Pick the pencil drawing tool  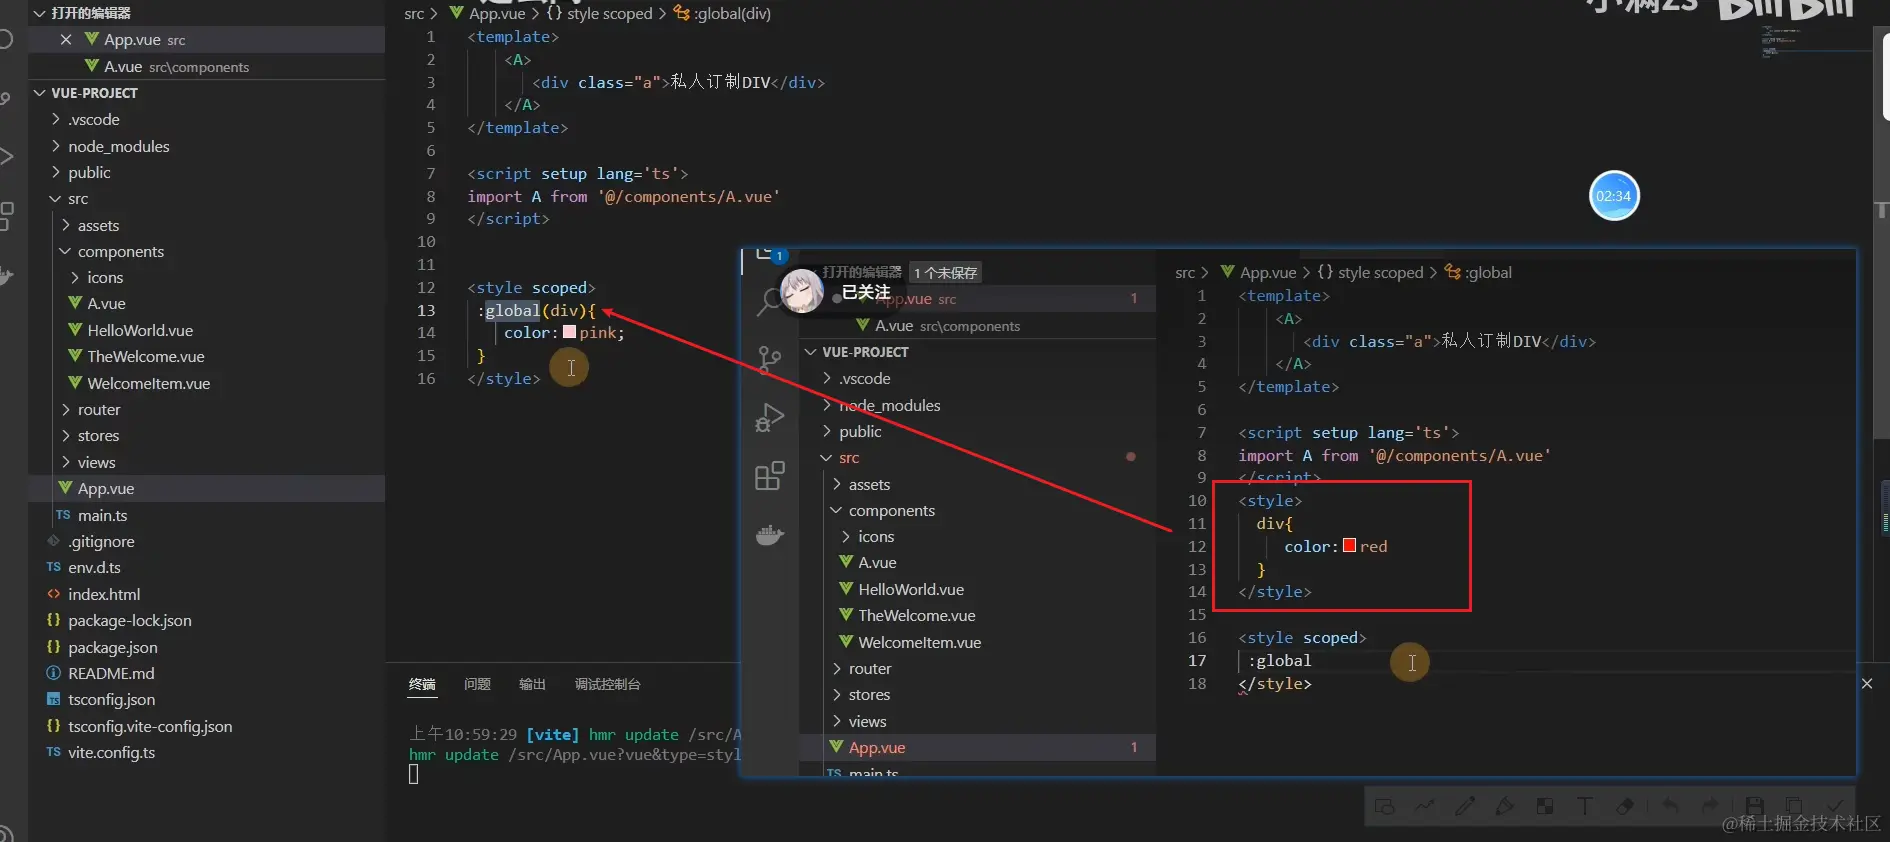click(x=1465, y=806)
